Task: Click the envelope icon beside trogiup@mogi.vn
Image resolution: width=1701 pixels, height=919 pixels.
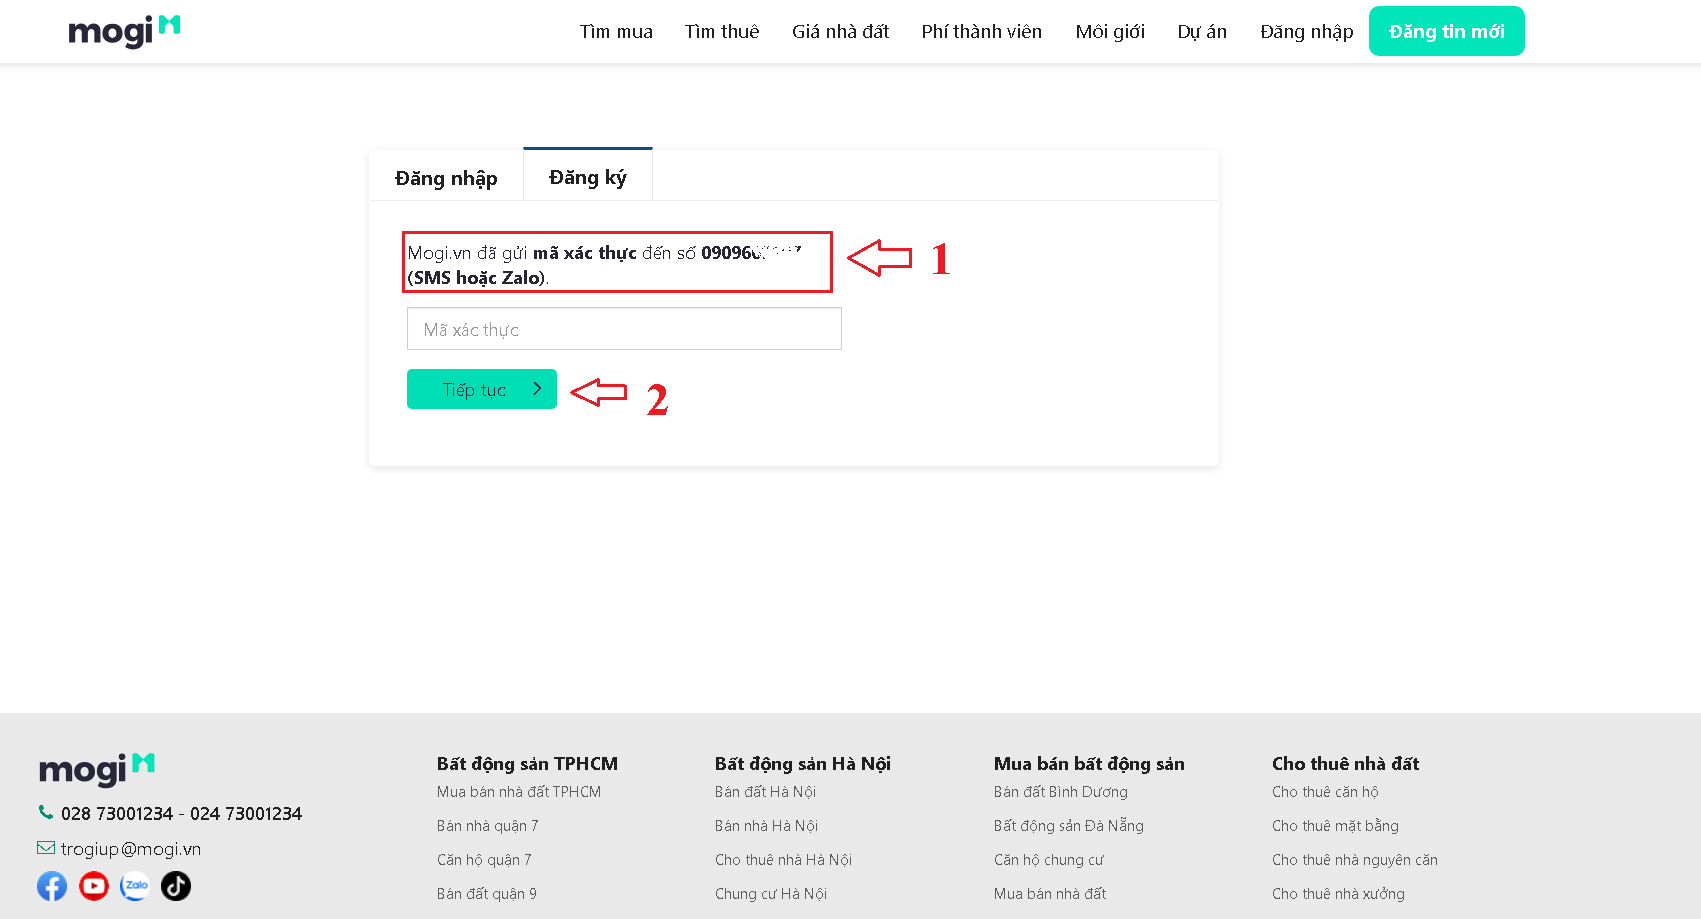Action: click(46, 848)
